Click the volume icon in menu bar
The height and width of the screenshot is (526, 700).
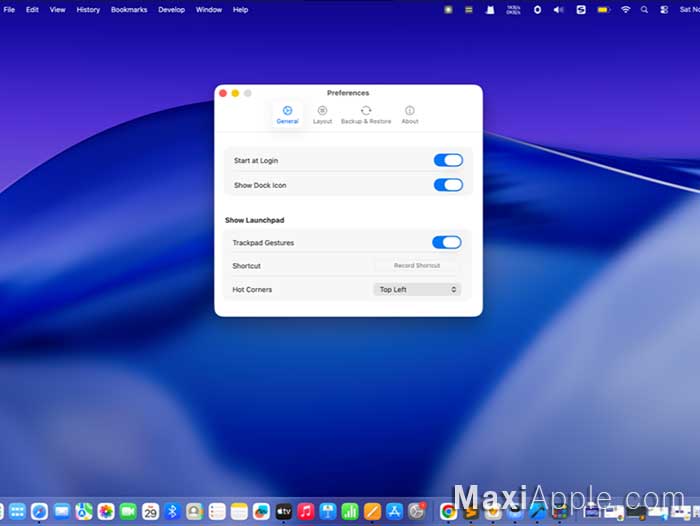click(x=558, y=9)
